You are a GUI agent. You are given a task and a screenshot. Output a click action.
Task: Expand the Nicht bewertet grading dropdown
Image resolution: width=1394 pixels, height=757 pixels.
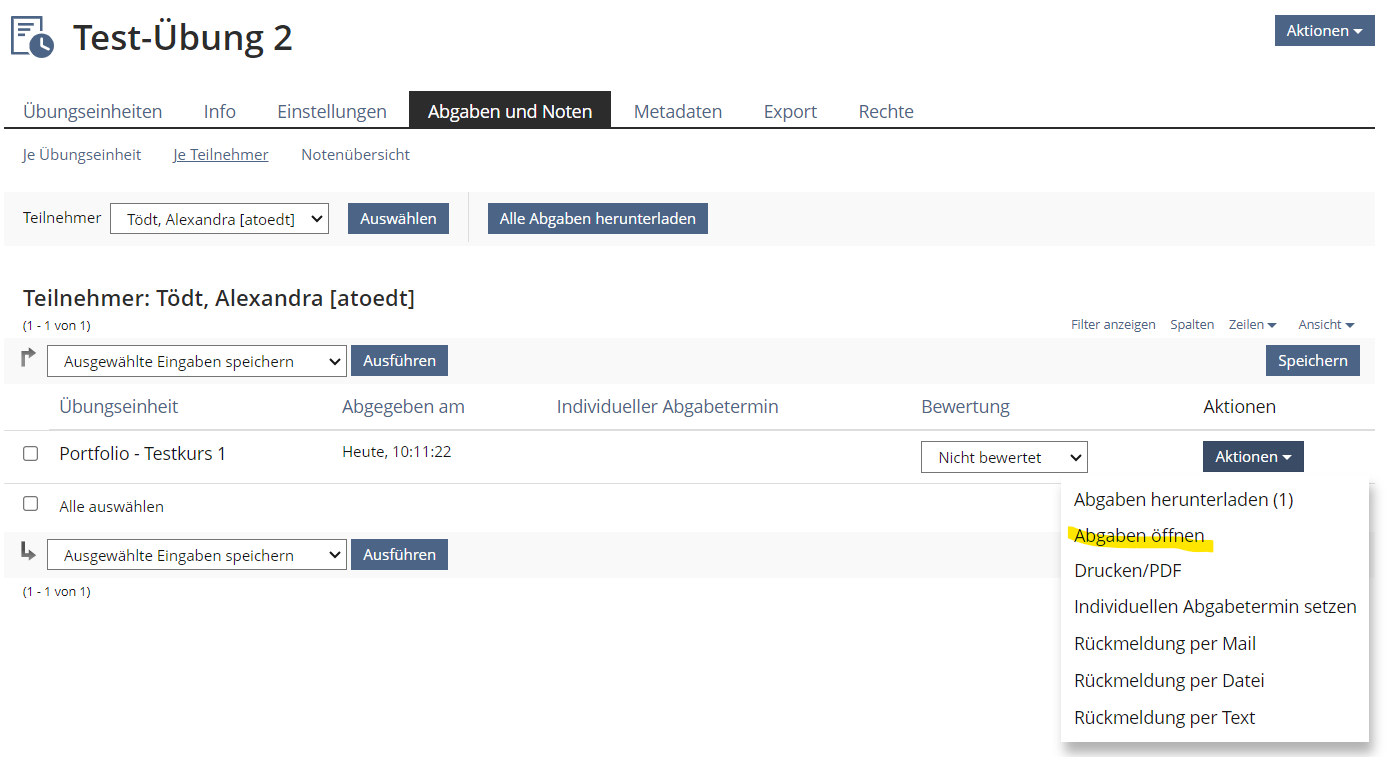coord(1003,457)
